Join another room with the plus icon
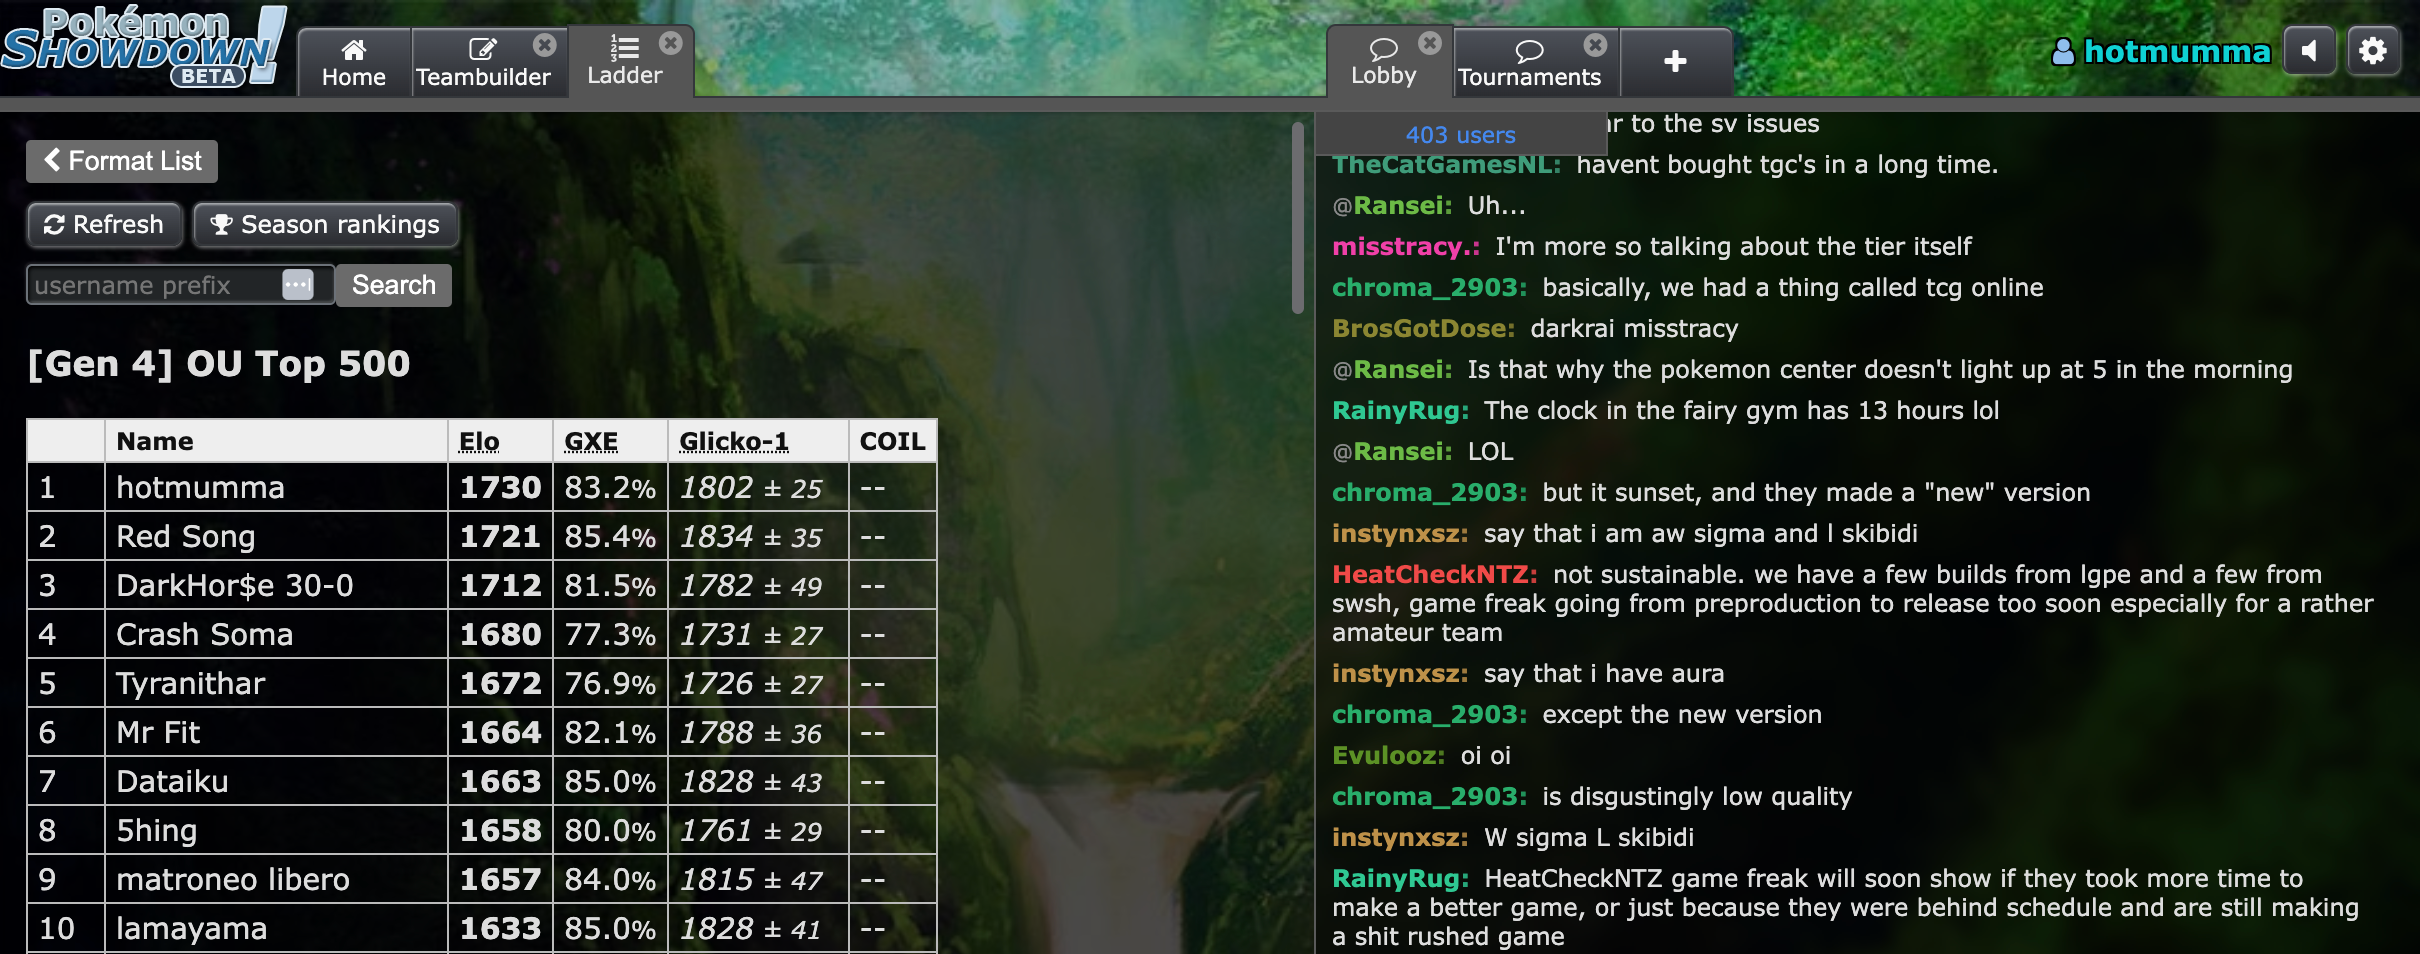Viewport: 2420px width, 954px height. pyautogui.click(x=1676, y=62)
